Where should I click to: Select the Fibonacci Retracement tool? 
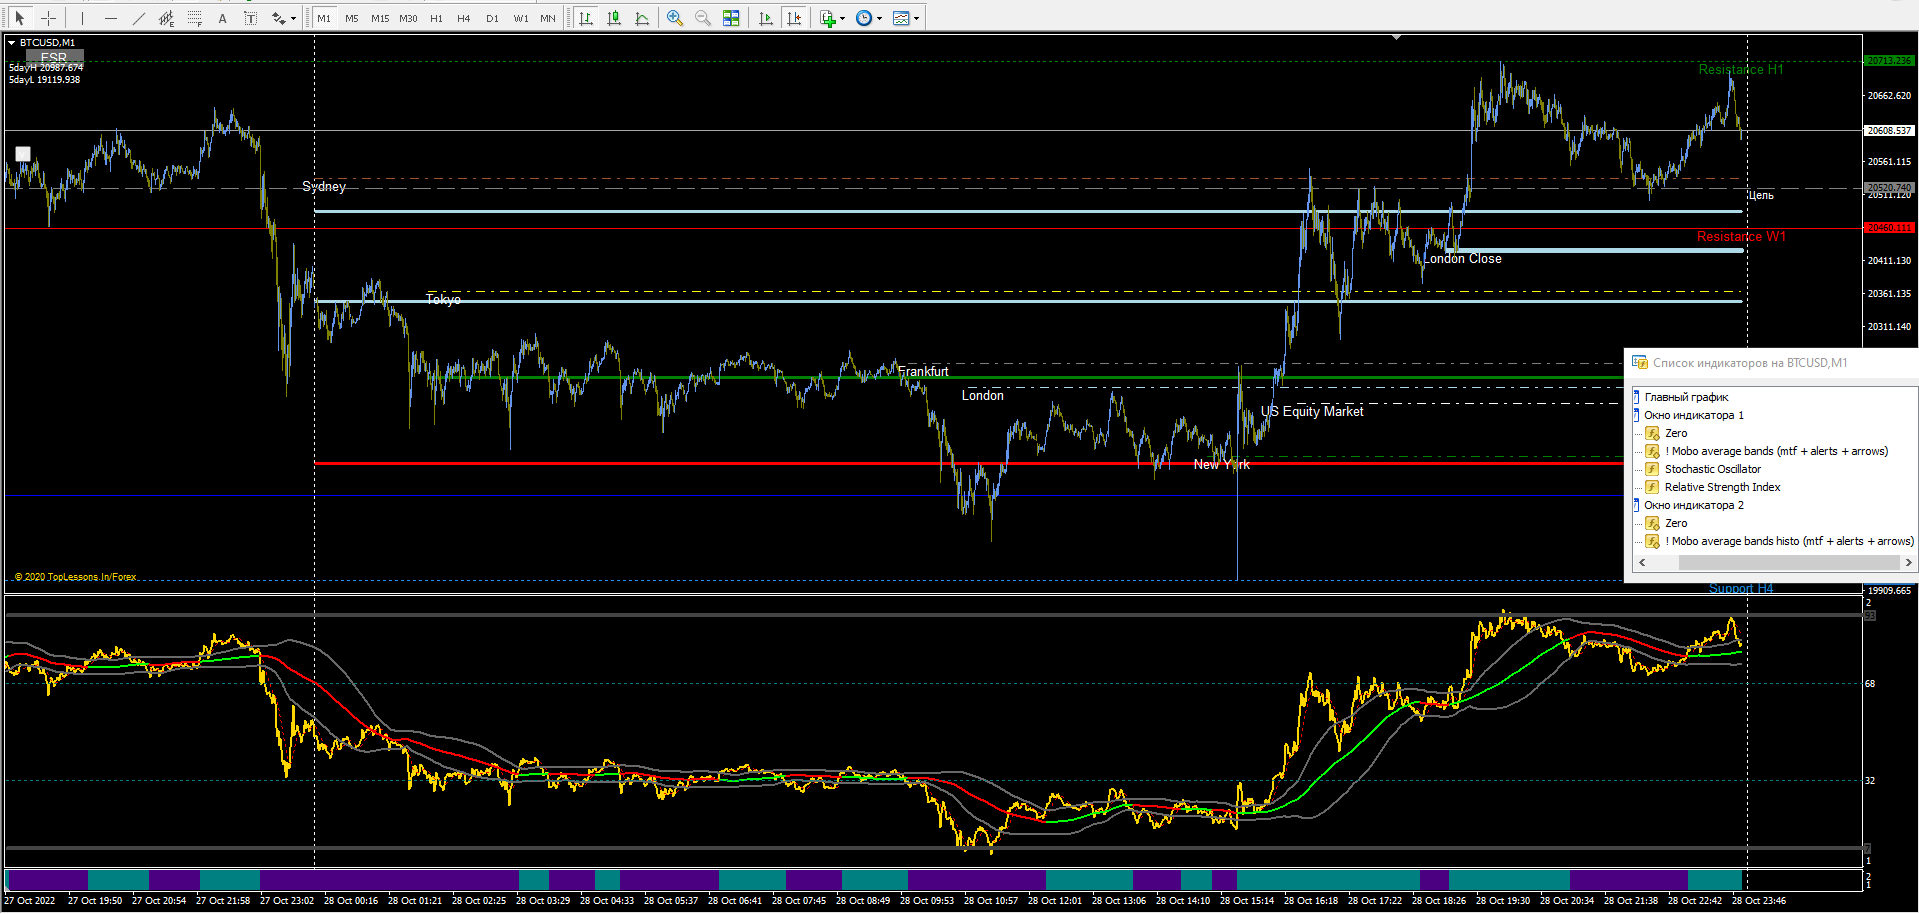pyautogui.click(x=195, y=18)
